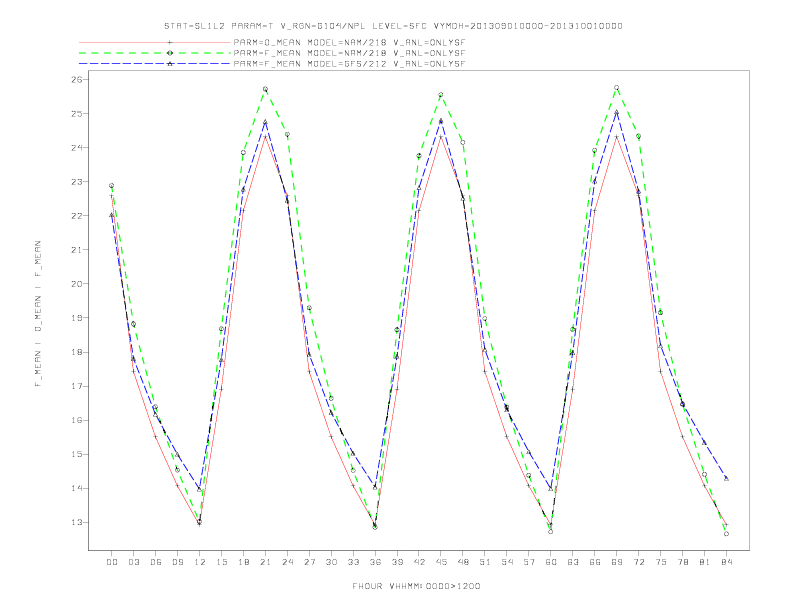The height and width of the screenshot is (612, 792).
Task: Click x-axis forecast hour label 18
Action: pos(243,562)
